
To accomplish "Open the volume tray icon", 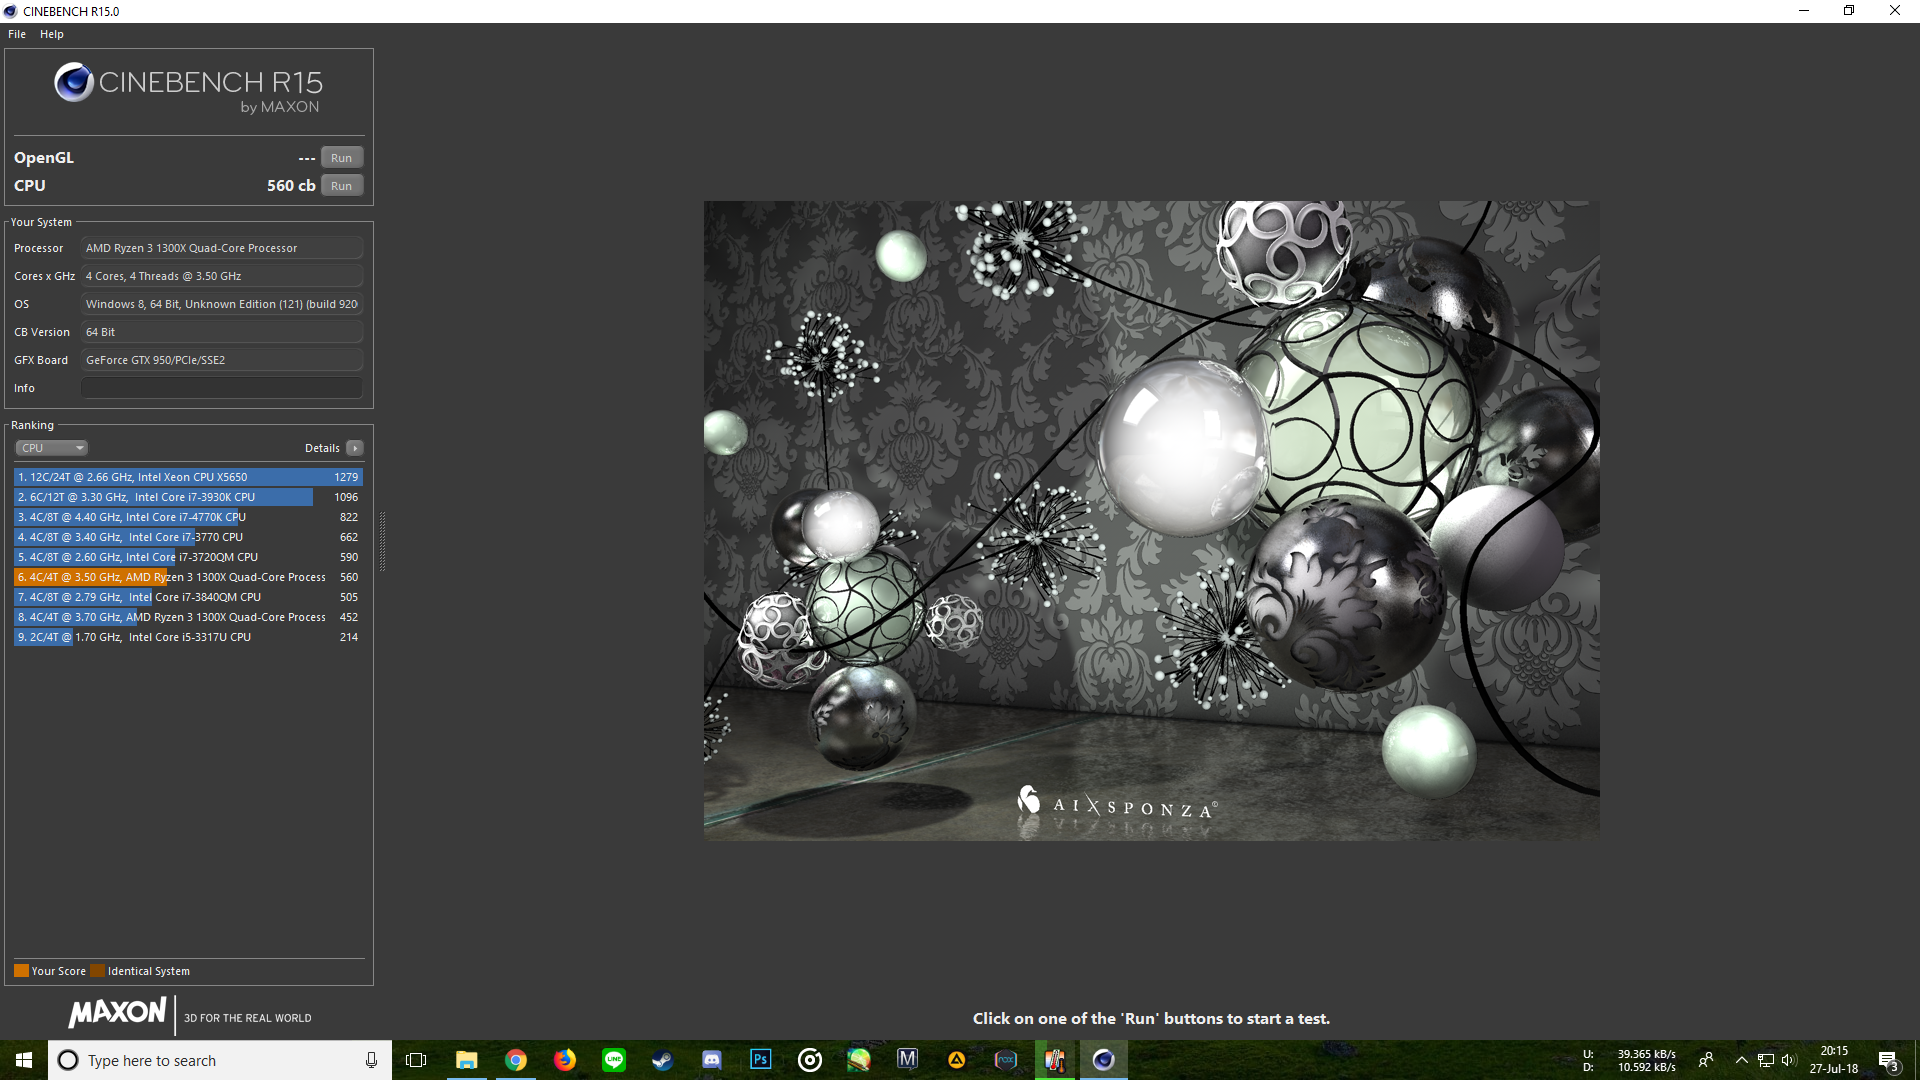I will (x=1788, y=1060).
